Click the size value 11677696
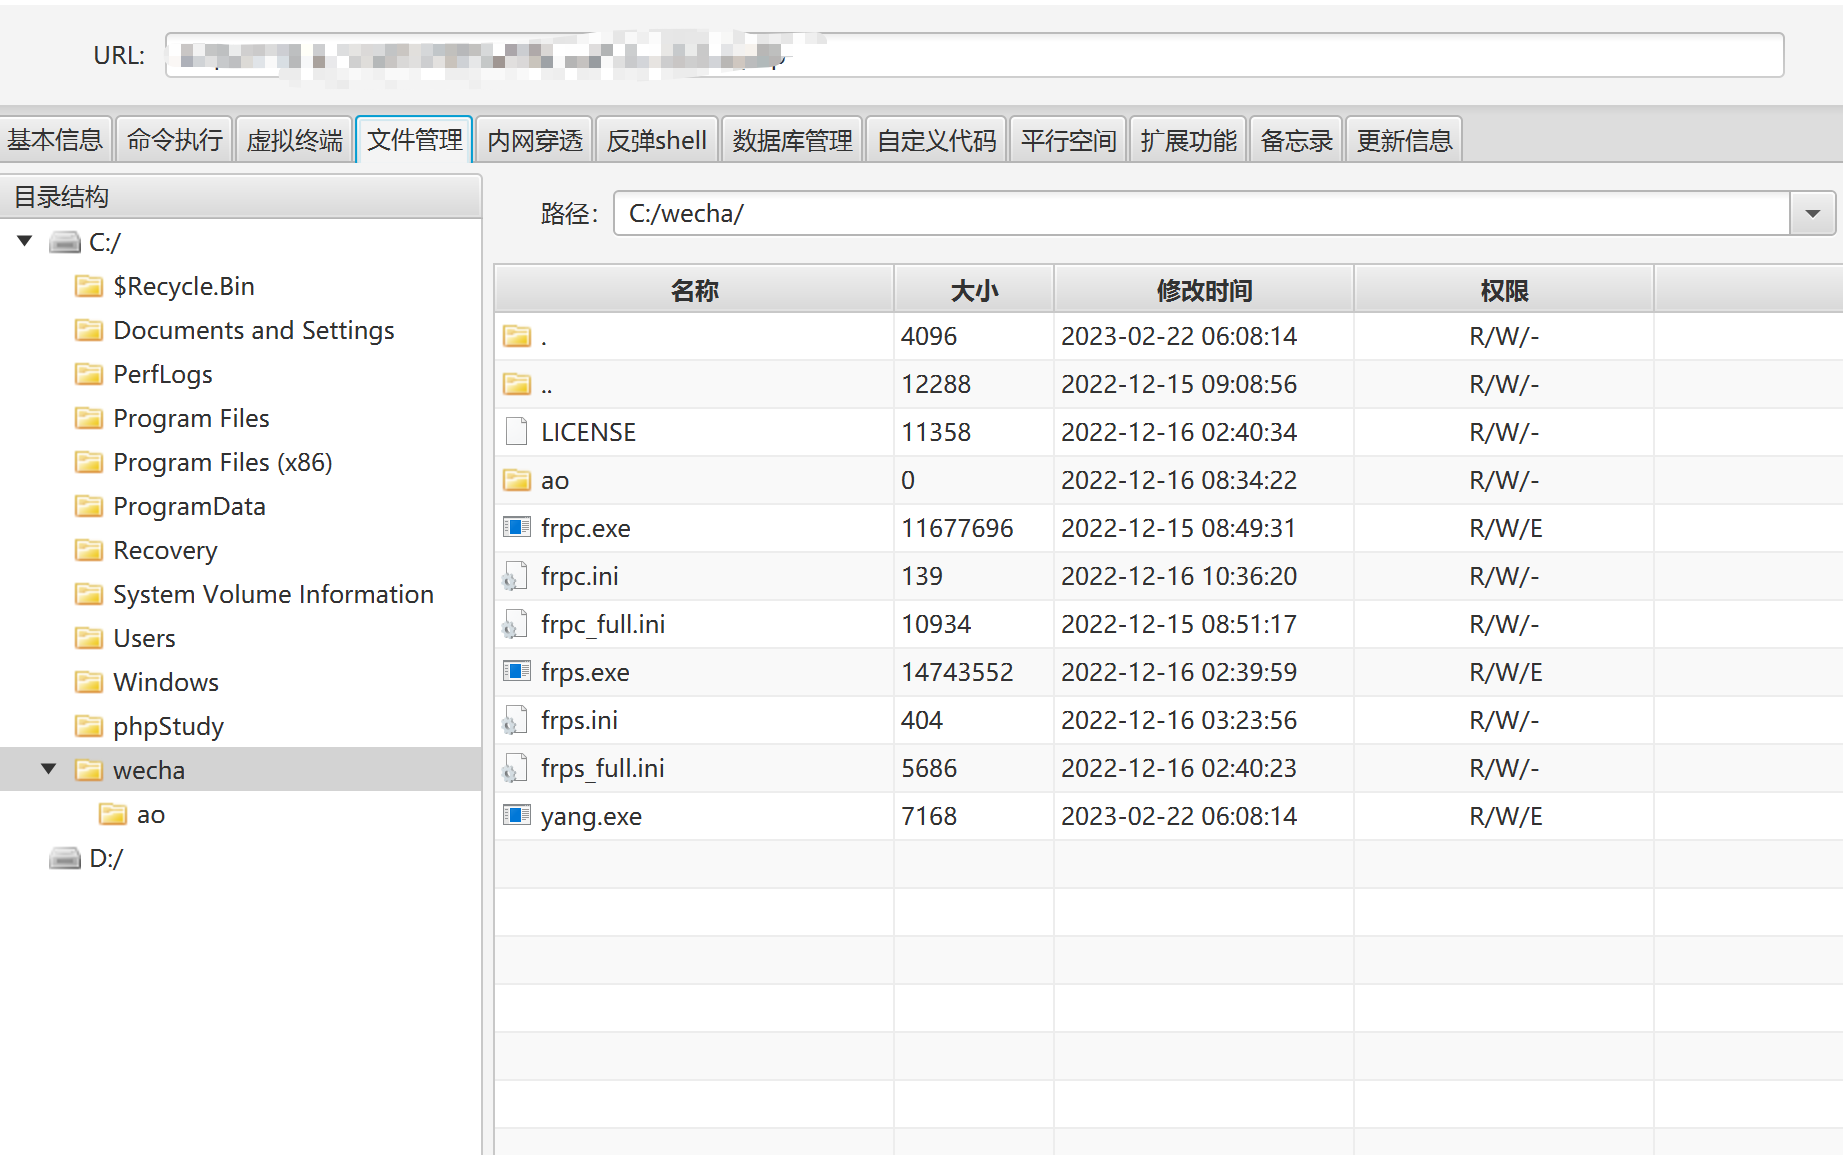This screenshot has width=1843, height=1155. (957, 528)
